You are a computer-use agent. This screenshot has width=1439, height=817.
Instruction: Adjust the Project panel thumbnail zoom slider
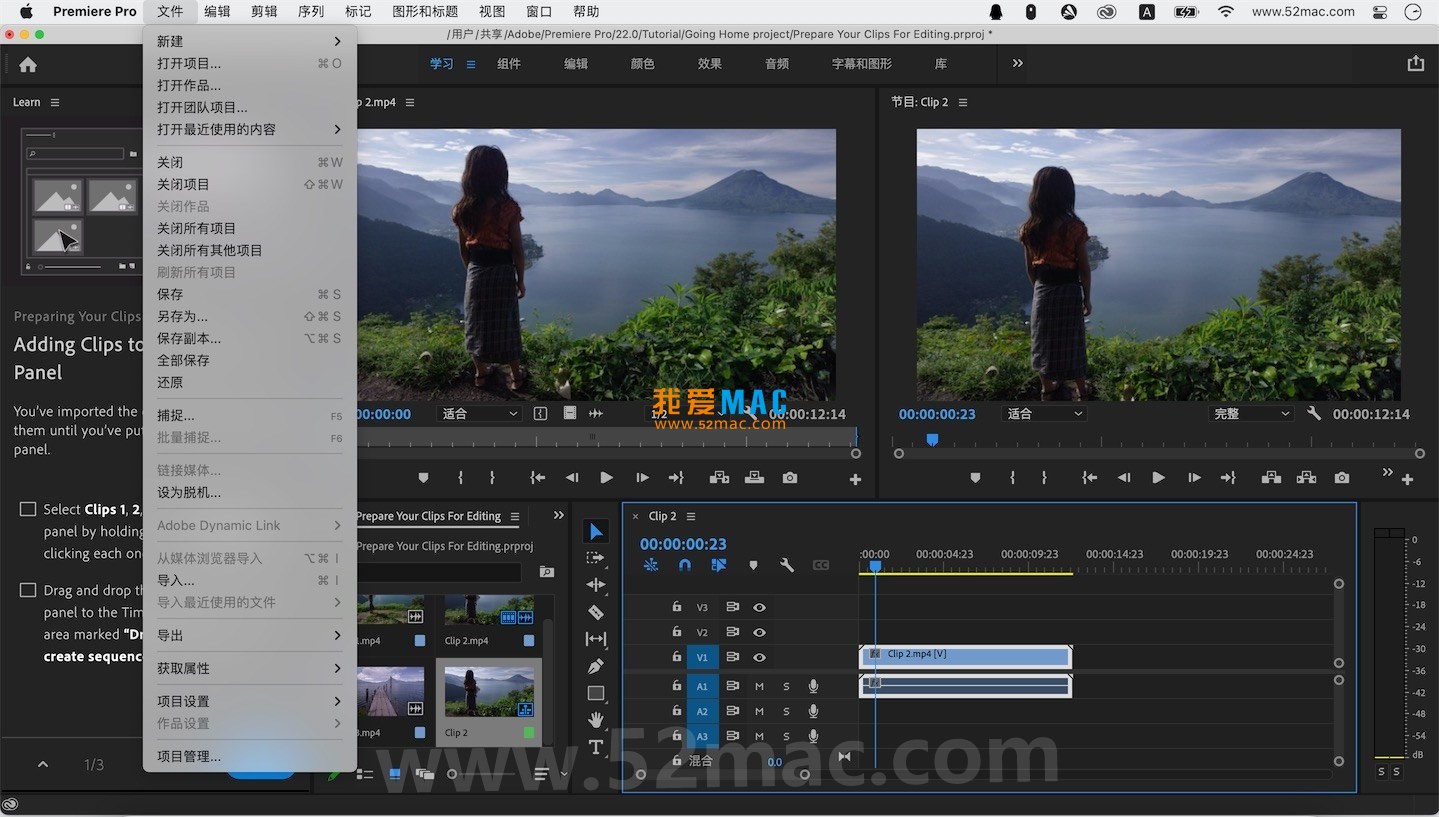click(483, 774)
